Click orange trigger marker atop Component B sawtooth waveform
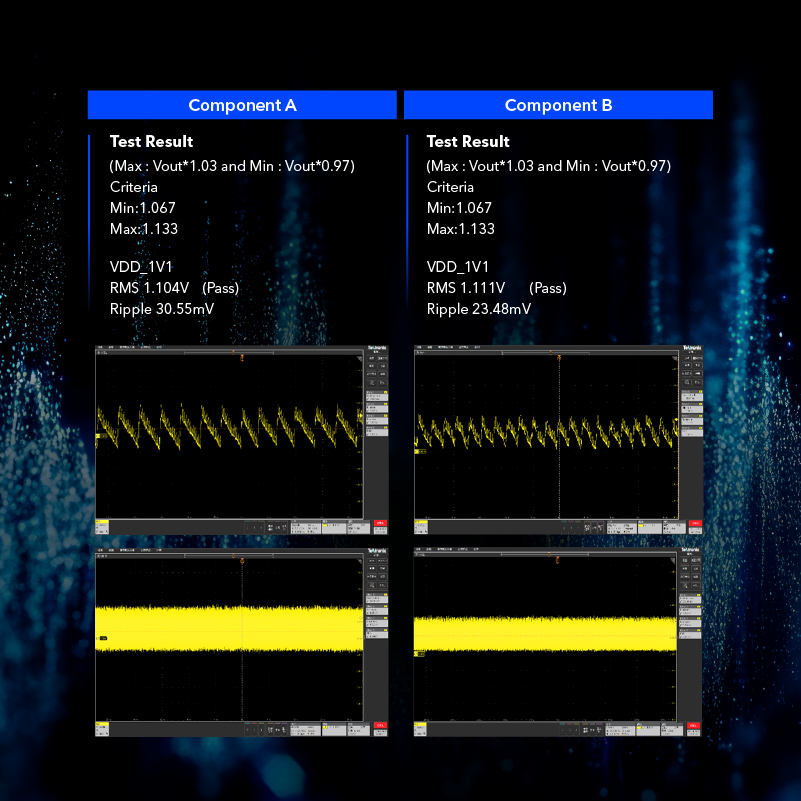The width and height of the screenshot is (801, 801). point(559,357)
